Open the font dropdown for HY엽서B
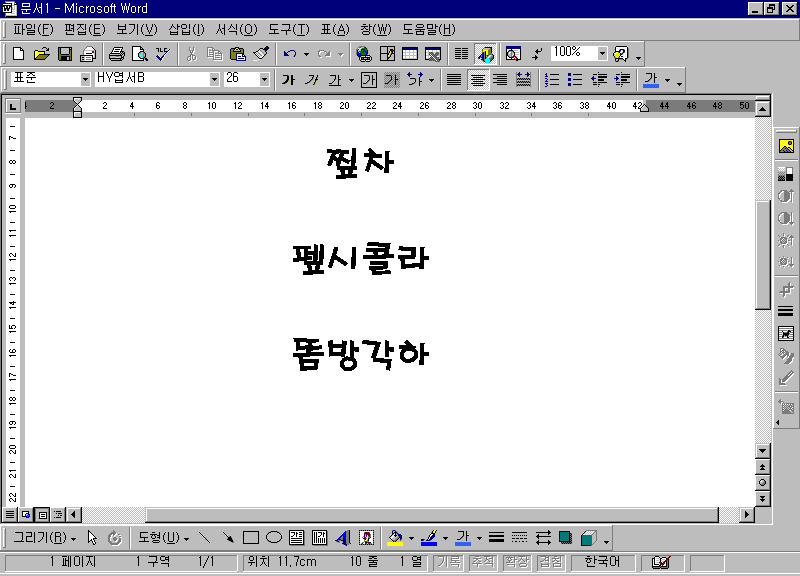 pos(214,80)
